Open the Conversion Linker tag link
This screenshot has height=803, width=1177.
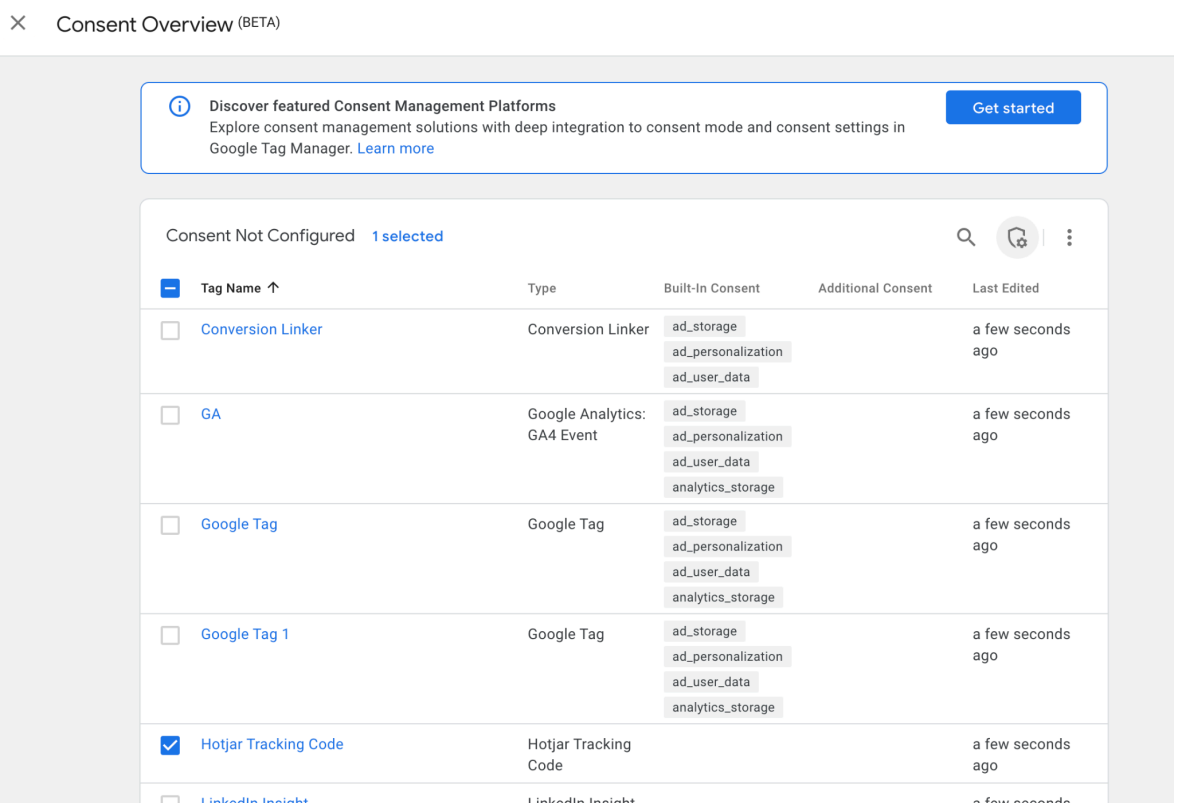(x=261, y=329)
